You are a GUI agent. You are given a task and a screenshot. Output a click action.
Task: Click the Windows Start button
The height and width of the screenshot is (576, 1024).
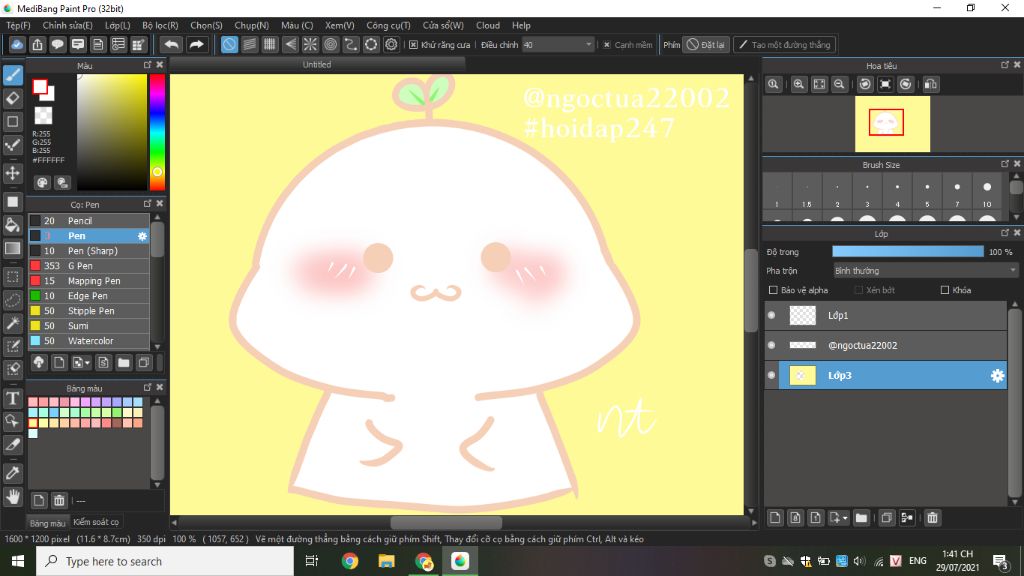18,561
